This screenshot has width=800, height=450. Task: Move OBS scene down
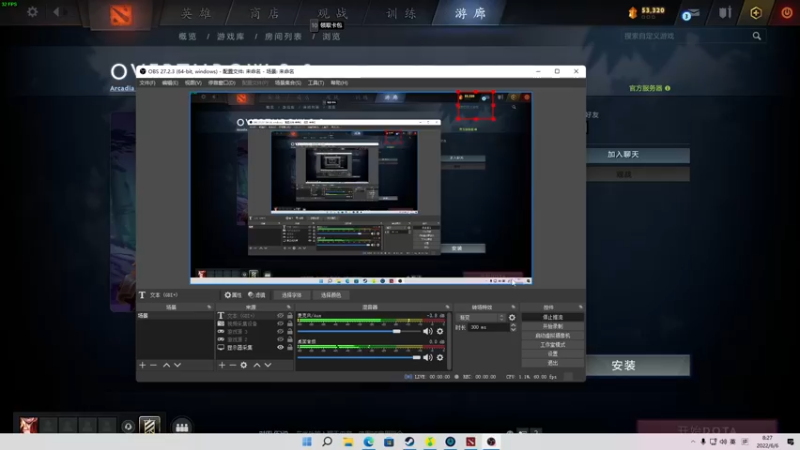pyautogui.click(x=178, y=365)
